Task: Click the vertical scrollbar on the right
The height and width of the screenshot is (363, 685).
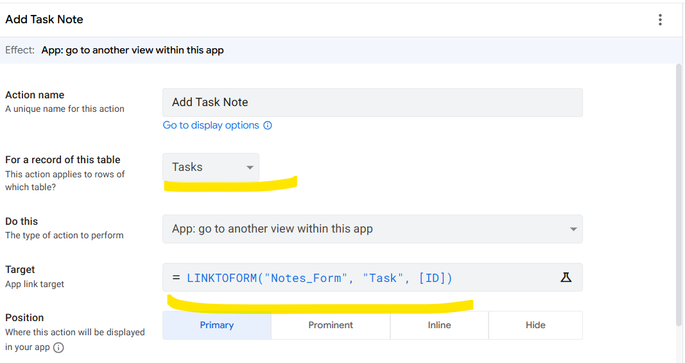Action: tap(678, 194)
